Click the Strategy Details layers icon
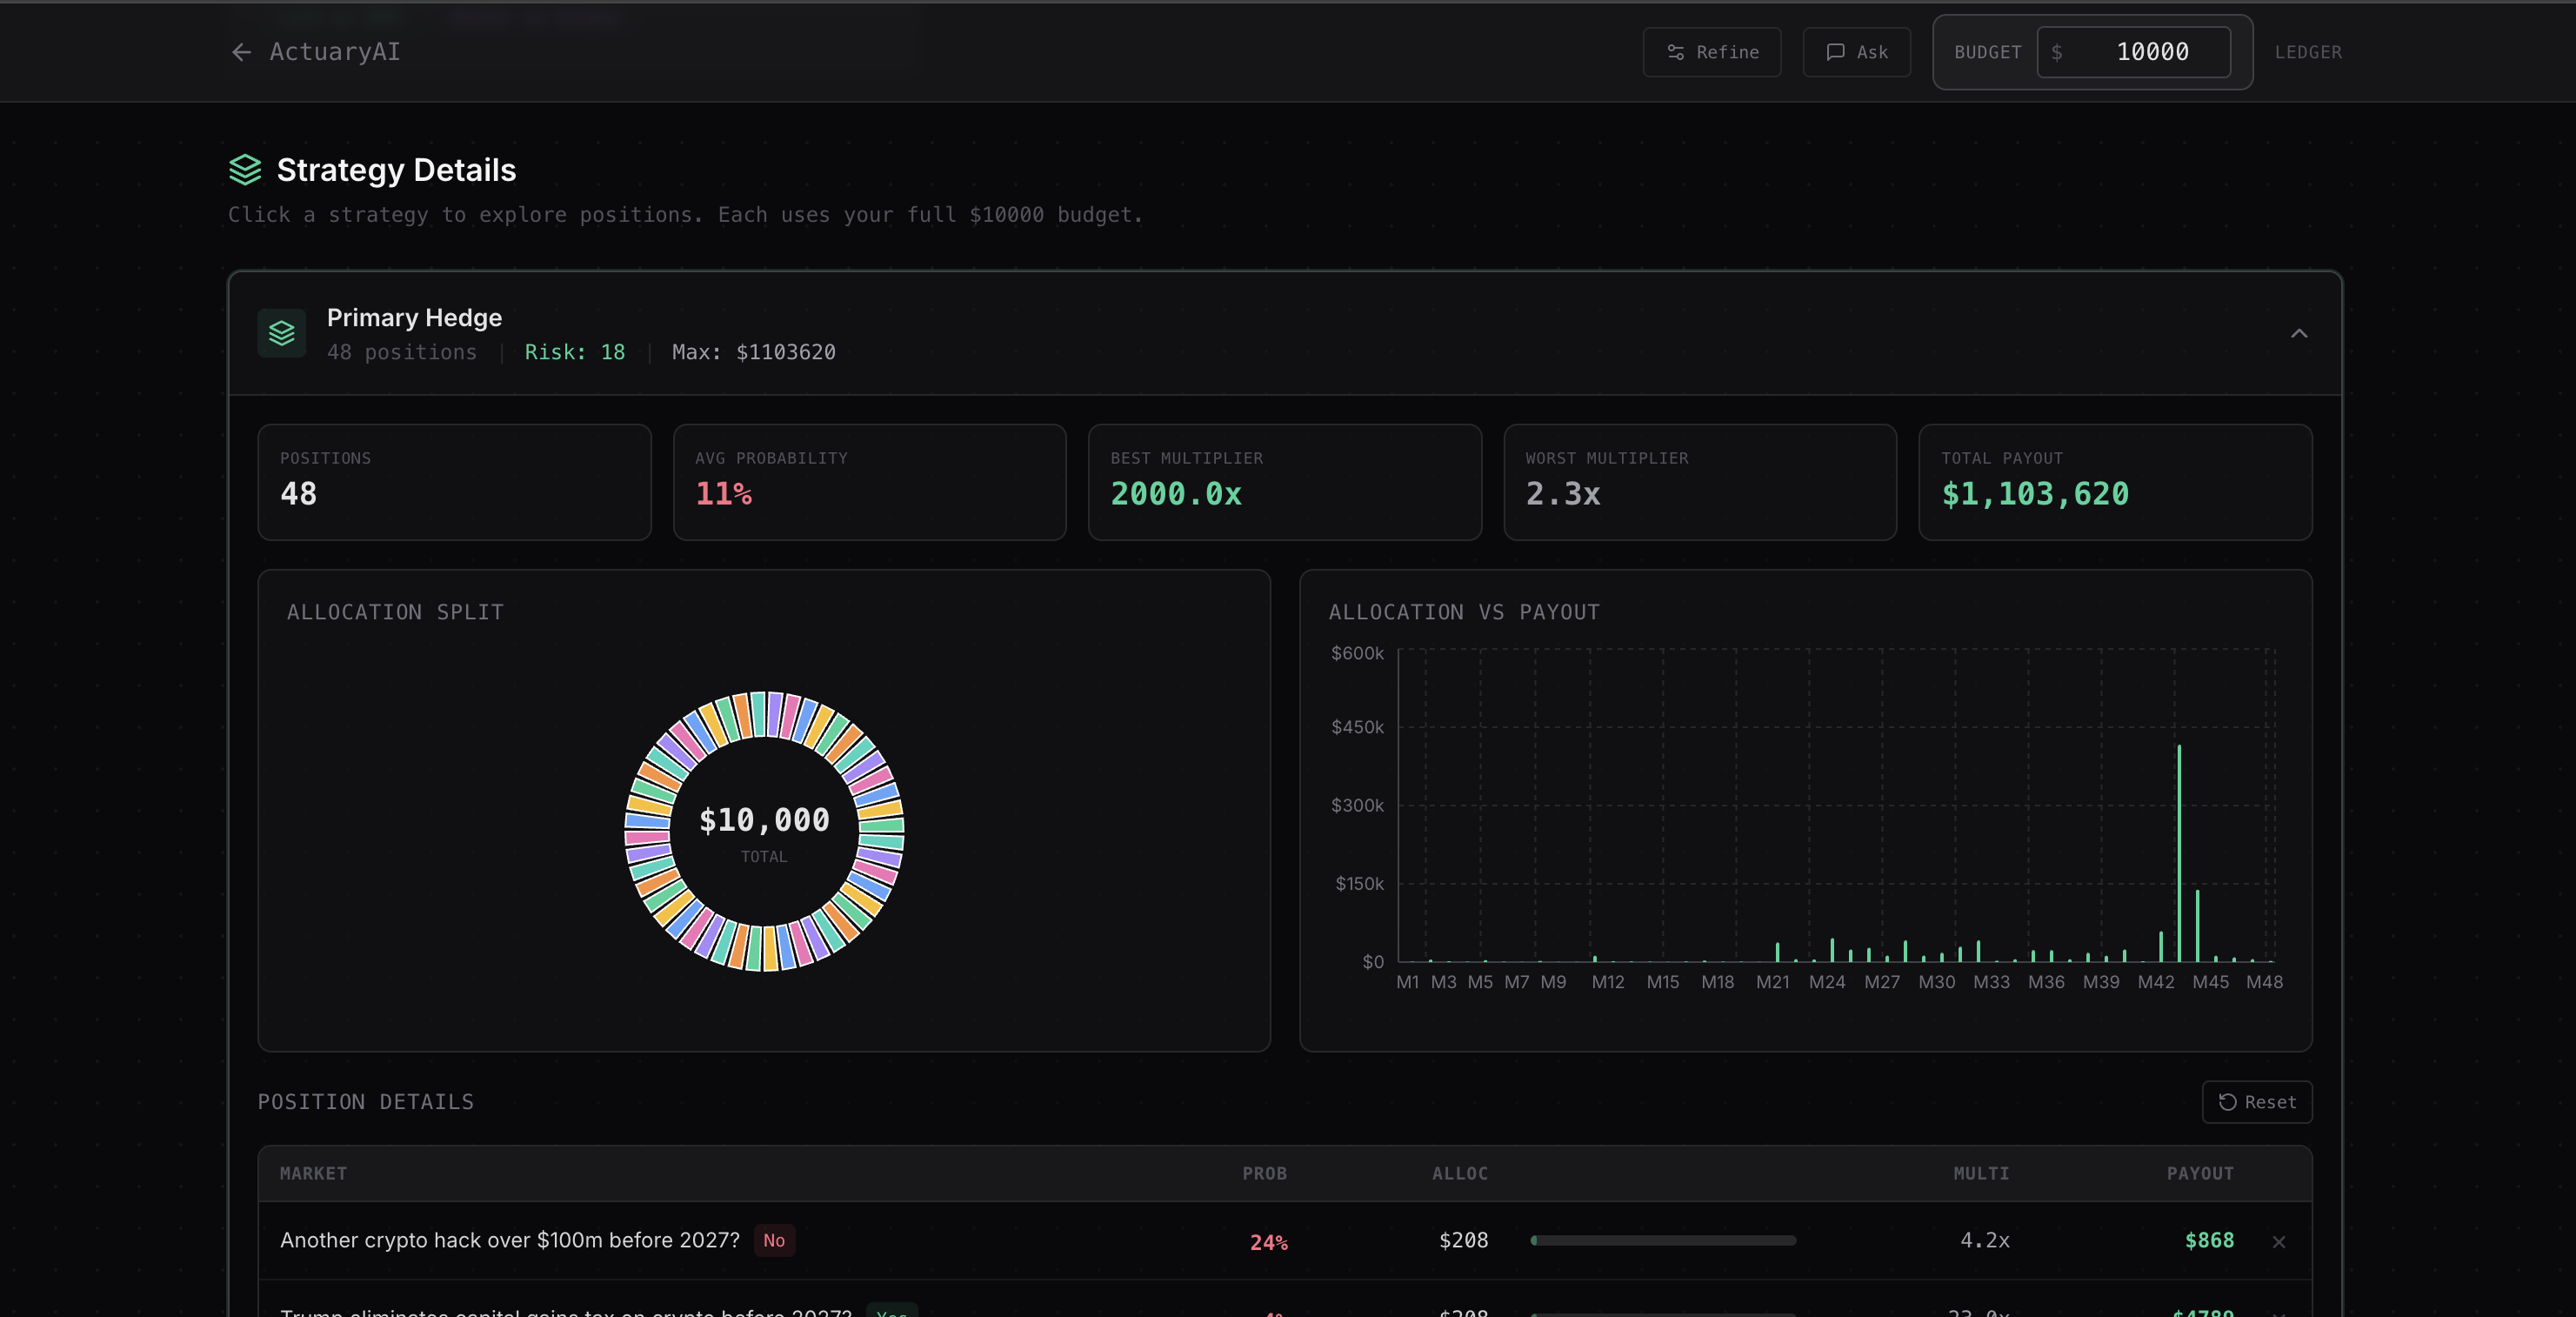Image resolution: width=2576 pixels, height=1317 pixels. (x=245, y=170)
